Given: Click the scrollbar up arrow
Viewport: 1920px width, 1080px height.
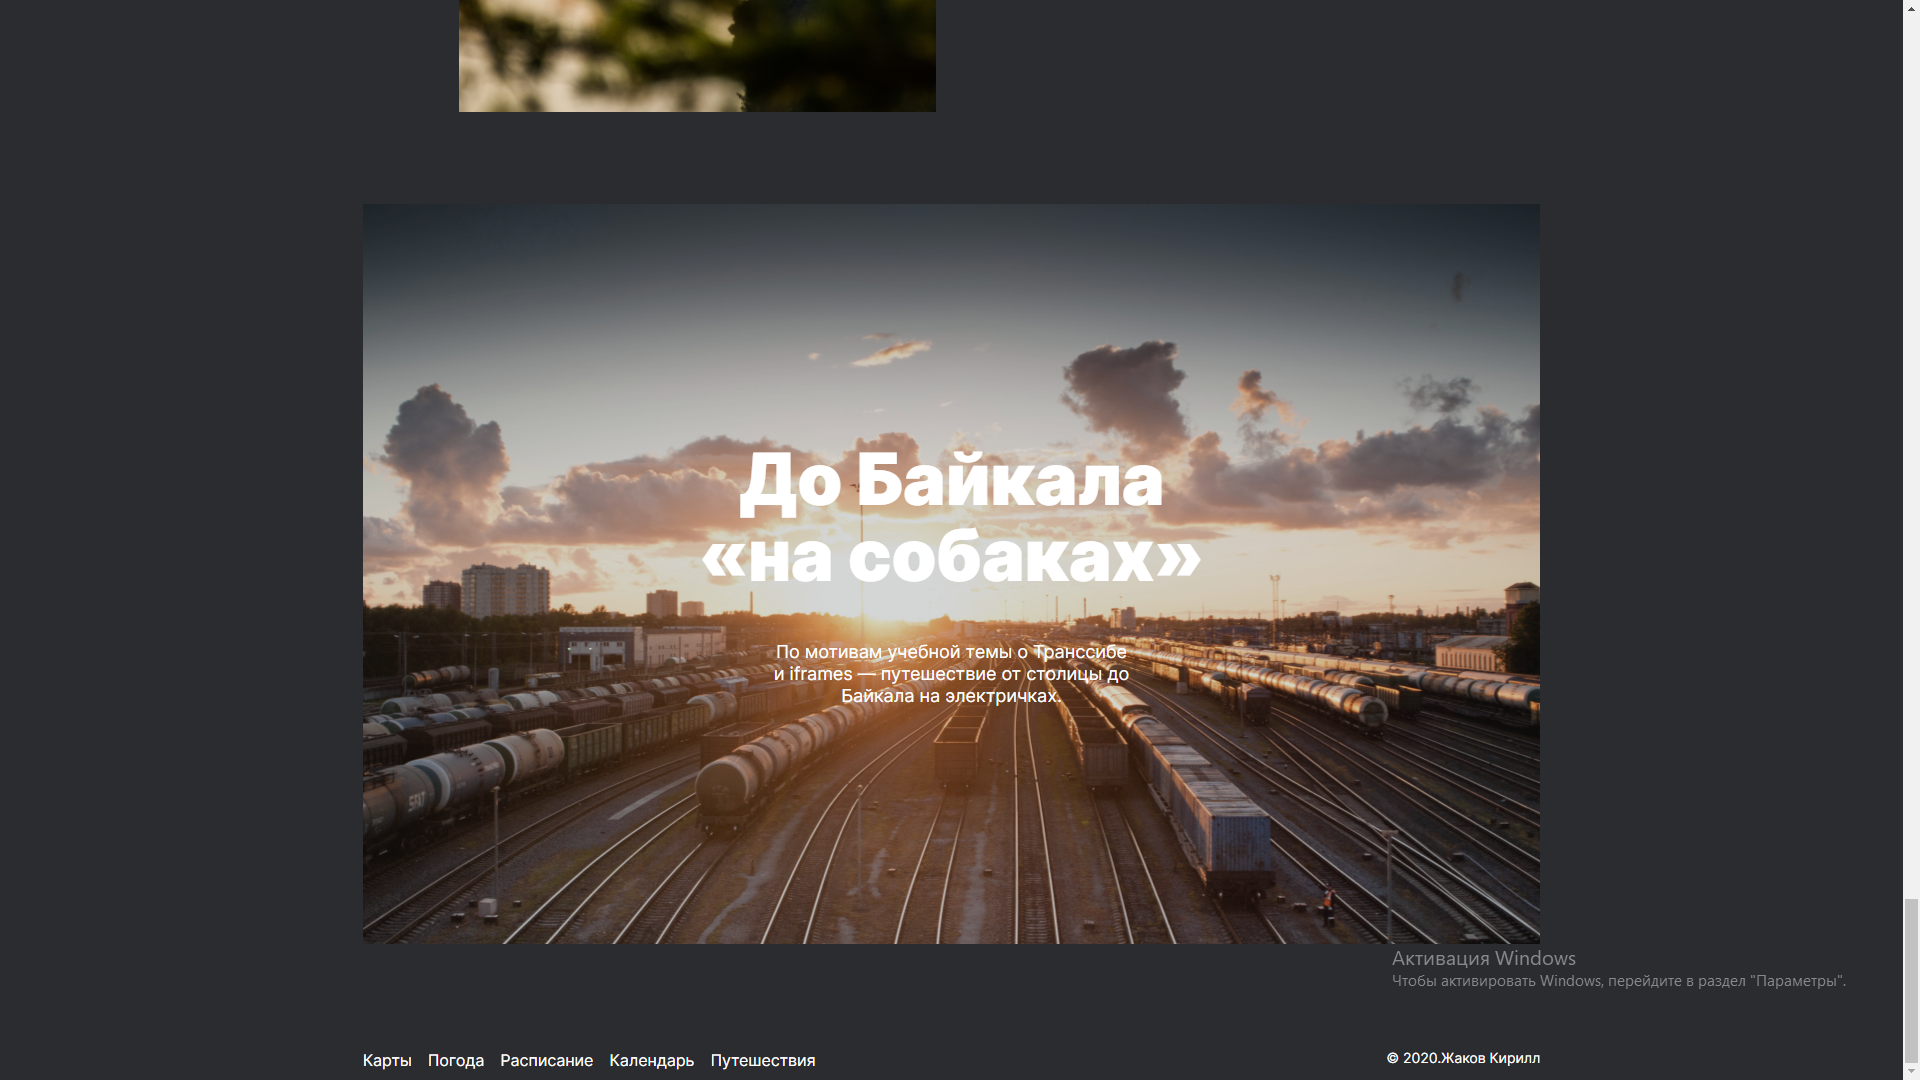Looking at the screenshot, I should pos(1911,8).
